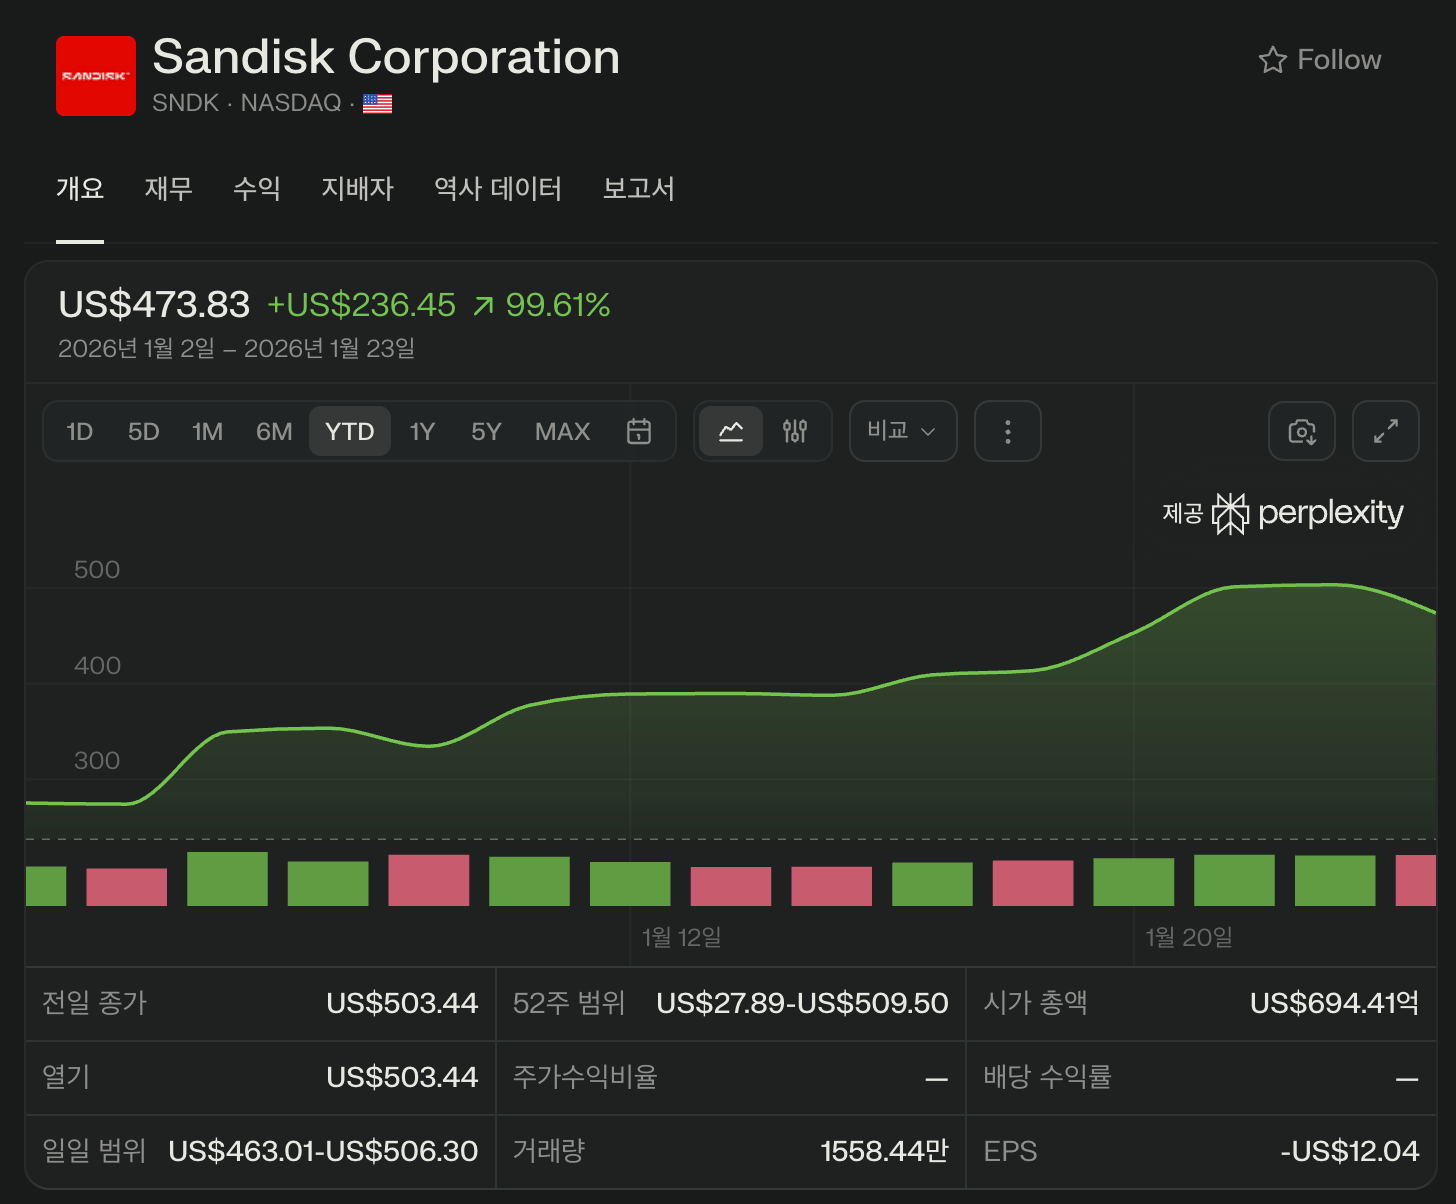Select the 1M time range
This screenshot has height=1204, width=1456.
[x=207, y=431]
